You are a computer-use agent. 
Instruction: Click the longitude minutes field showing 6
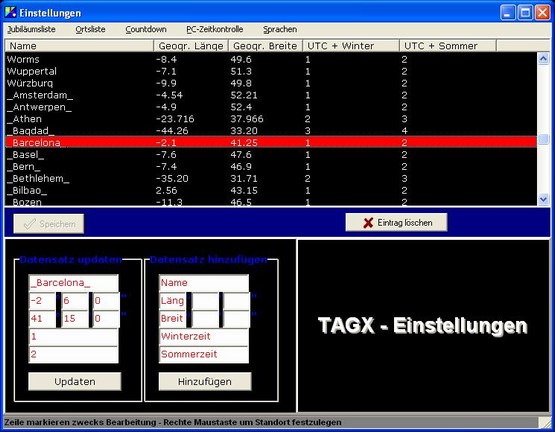(75, 301)
